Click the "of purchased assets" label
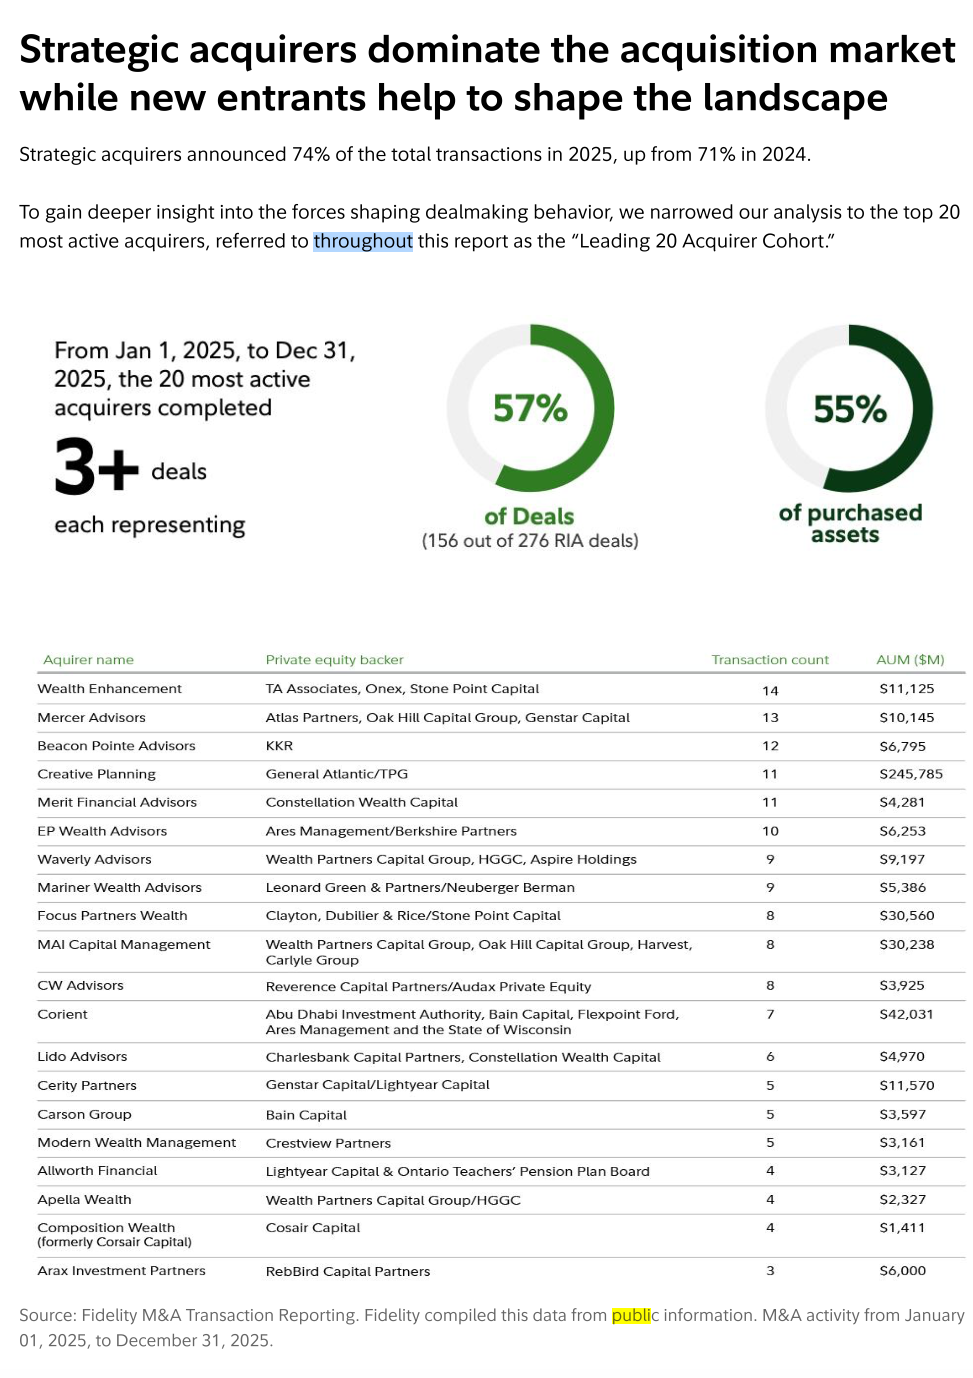973x1378 pixels. point(850,523)
